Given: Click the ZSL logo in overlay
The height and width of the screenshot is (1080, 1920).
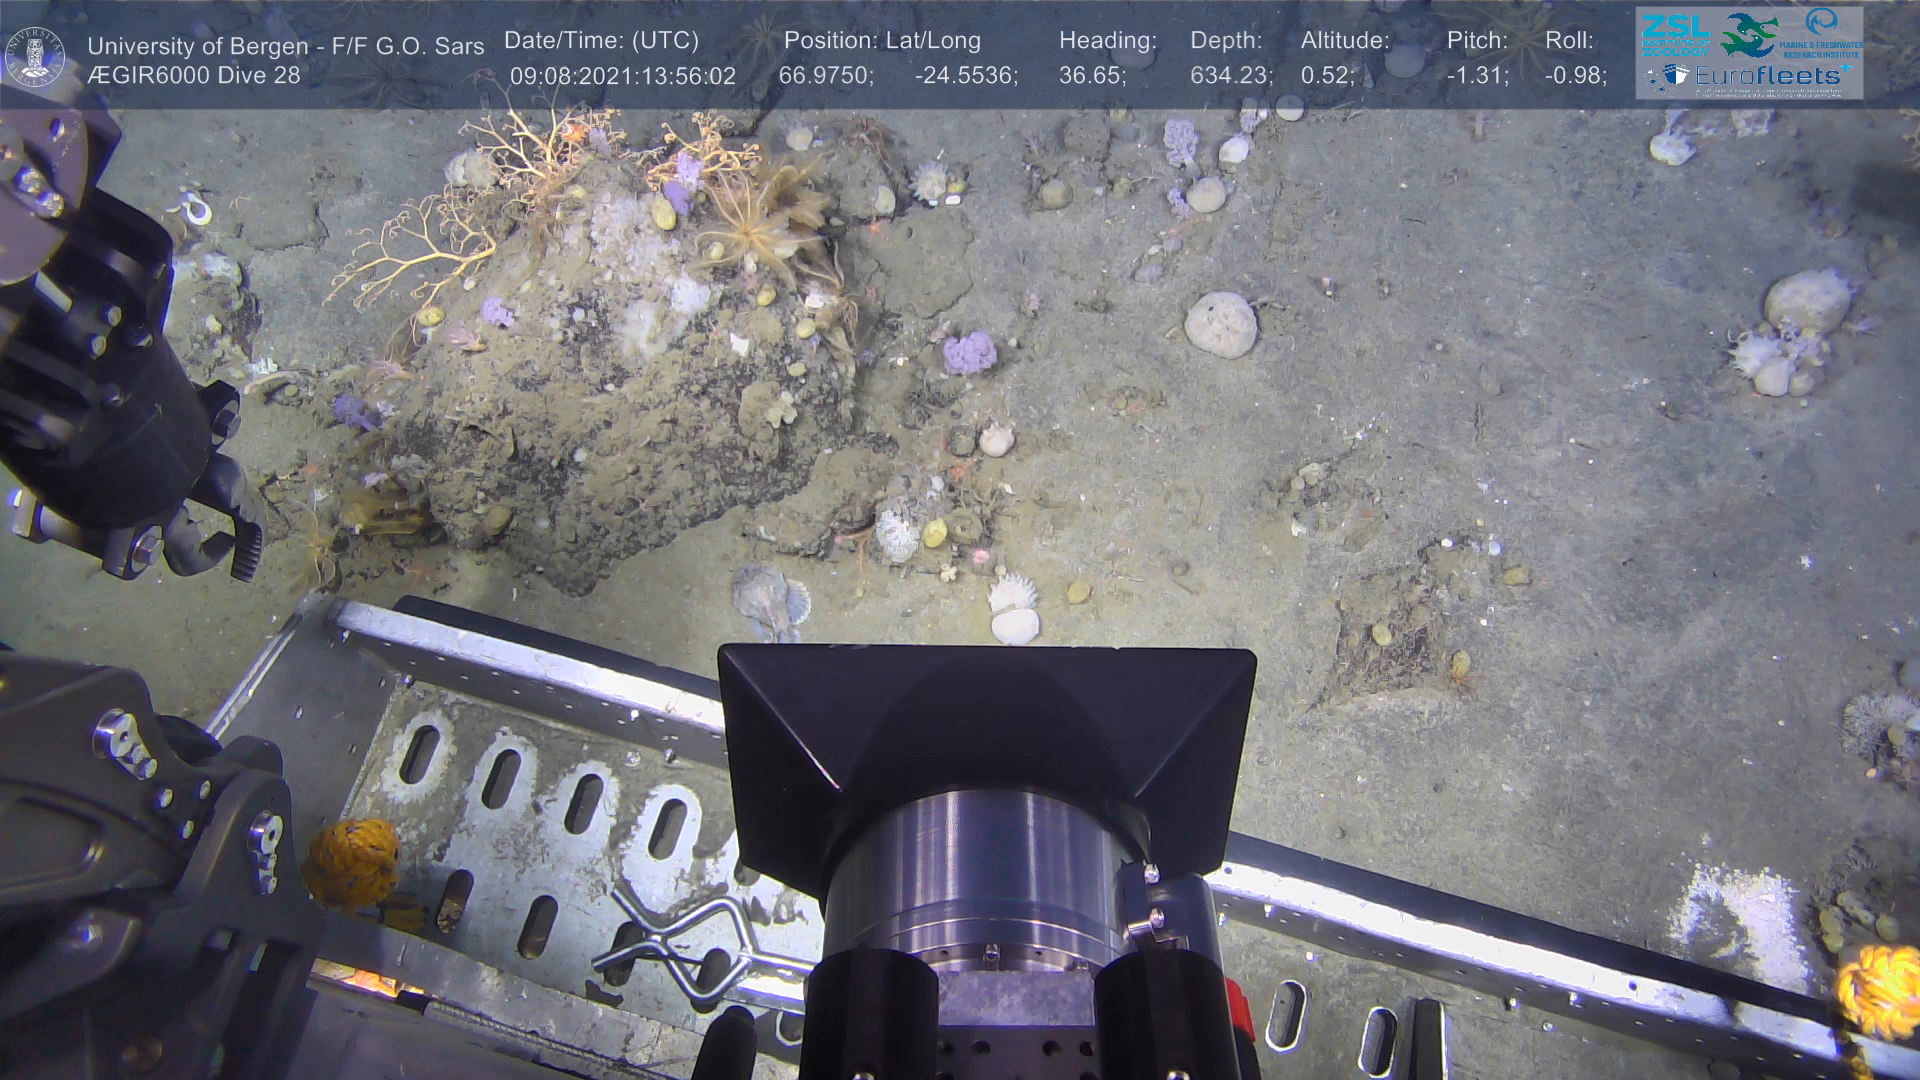Looking at the screenshot, I should pyautogui.click(x=1674, y=32).
